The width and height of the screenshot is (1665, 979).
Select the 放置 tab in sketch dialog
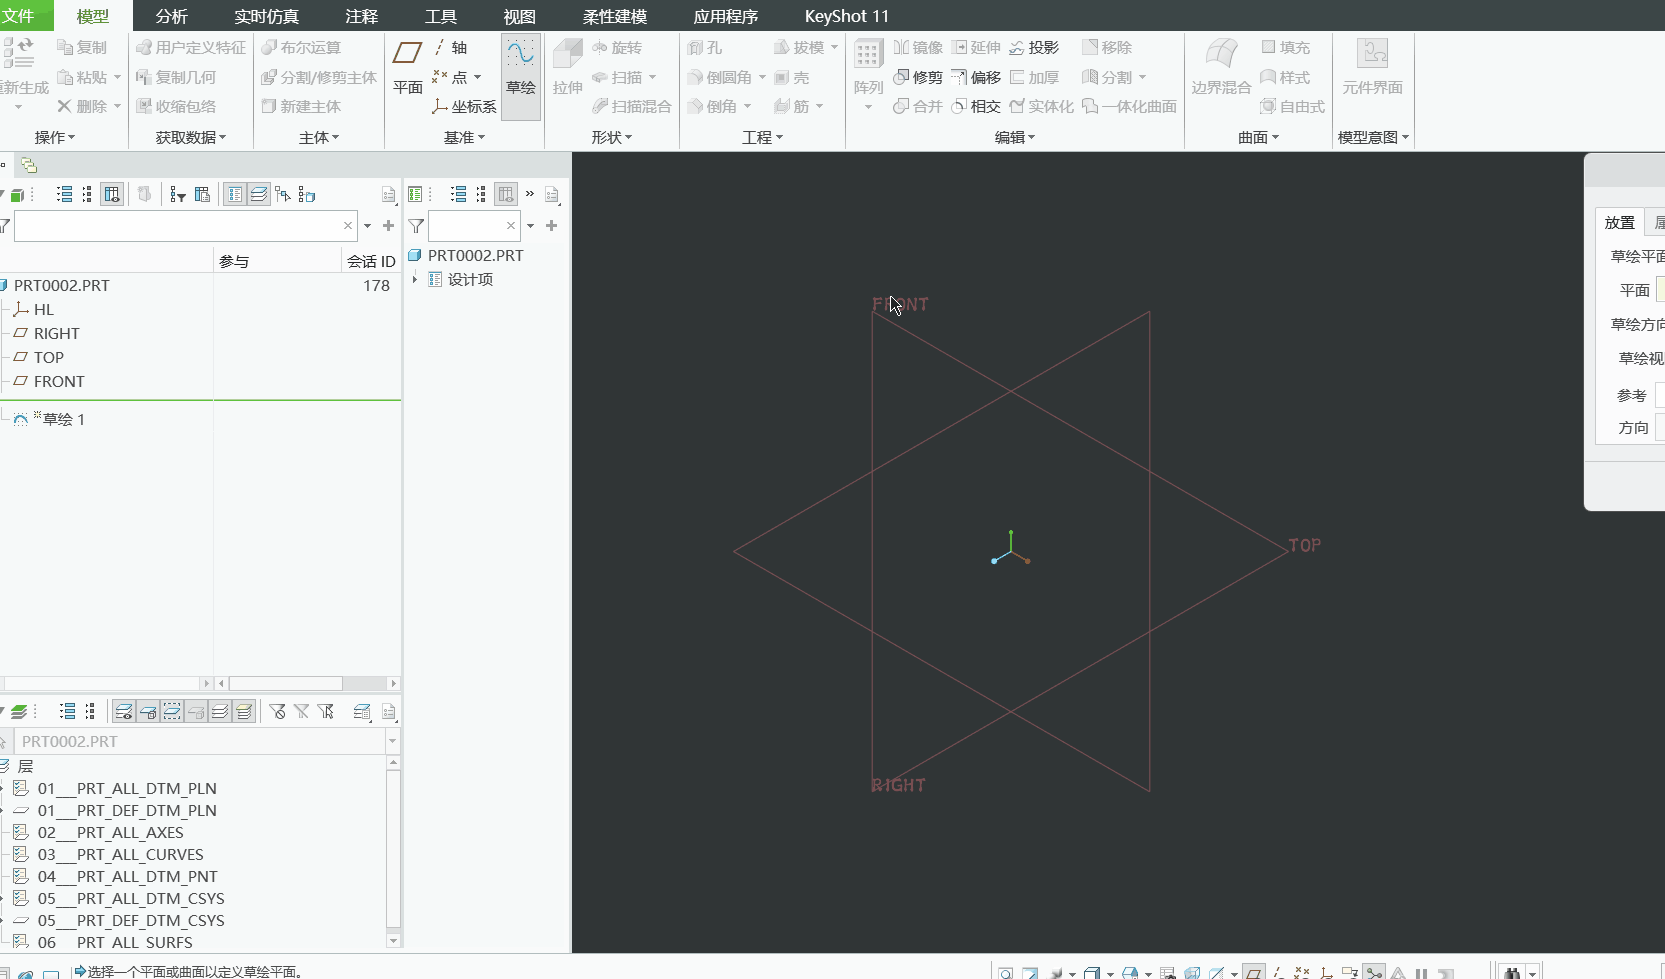(x=1619, y=222)
